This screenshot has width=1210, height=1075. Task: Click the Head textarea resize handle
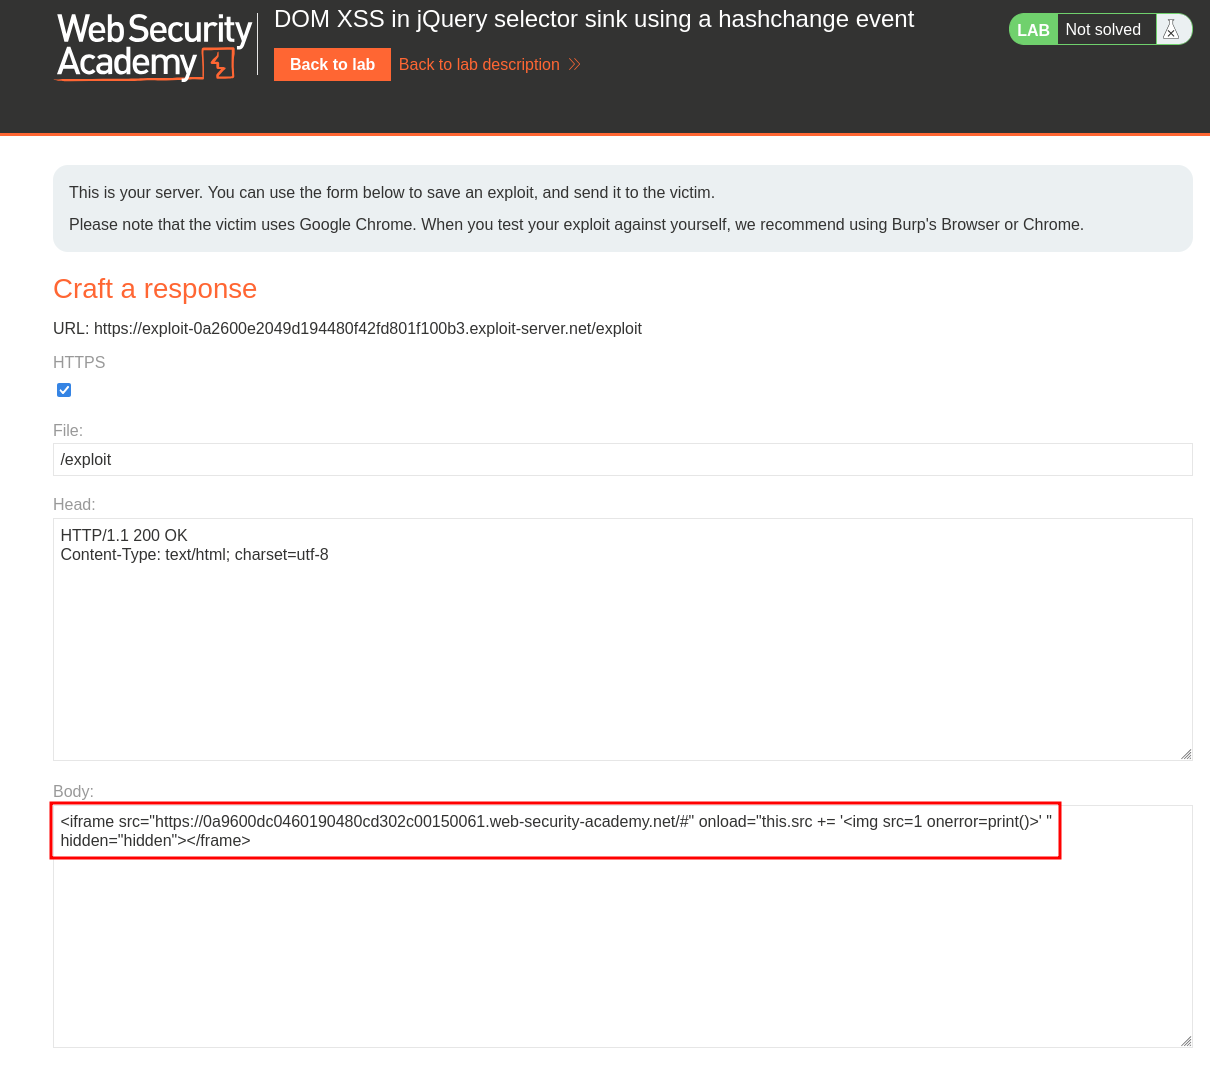(1186, 754)
